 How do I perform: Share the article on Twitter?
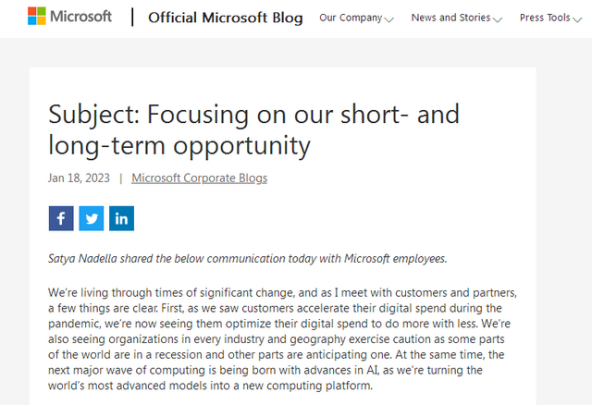click(x=91, y=218)
